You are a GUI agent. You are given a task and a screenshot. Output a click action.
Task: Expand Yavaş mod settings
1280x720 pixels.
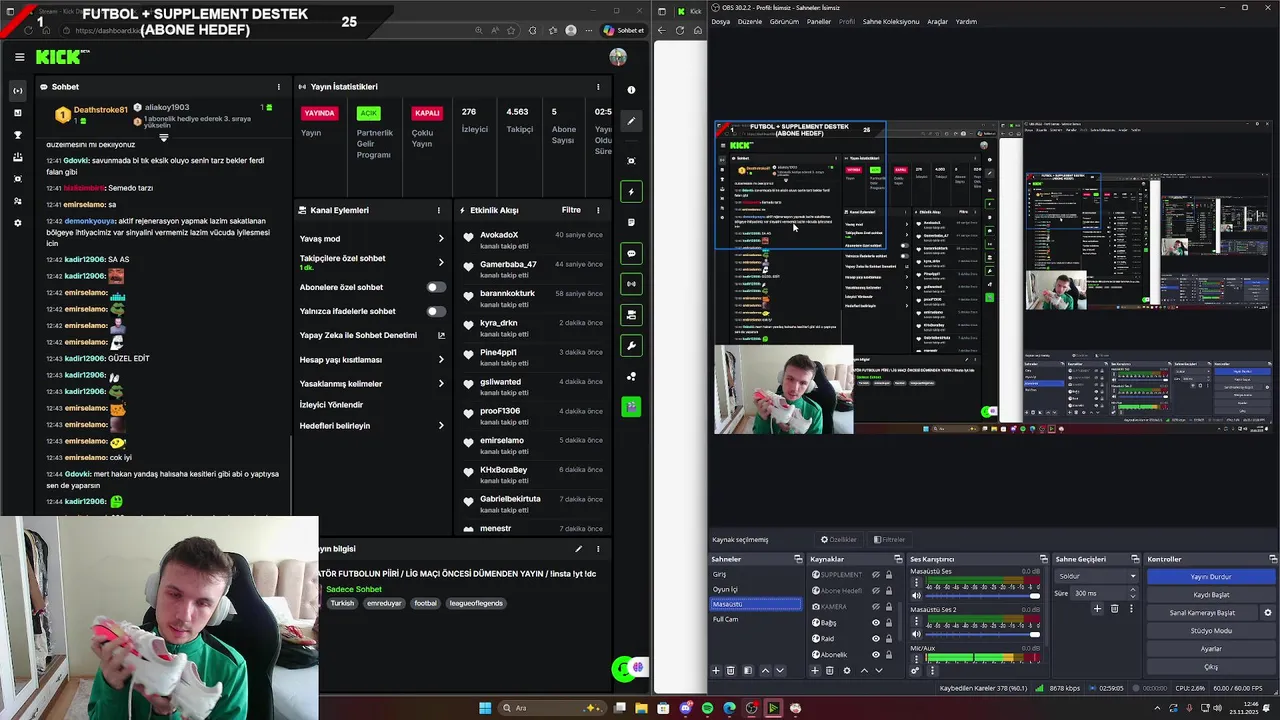[x=441, y=239]
